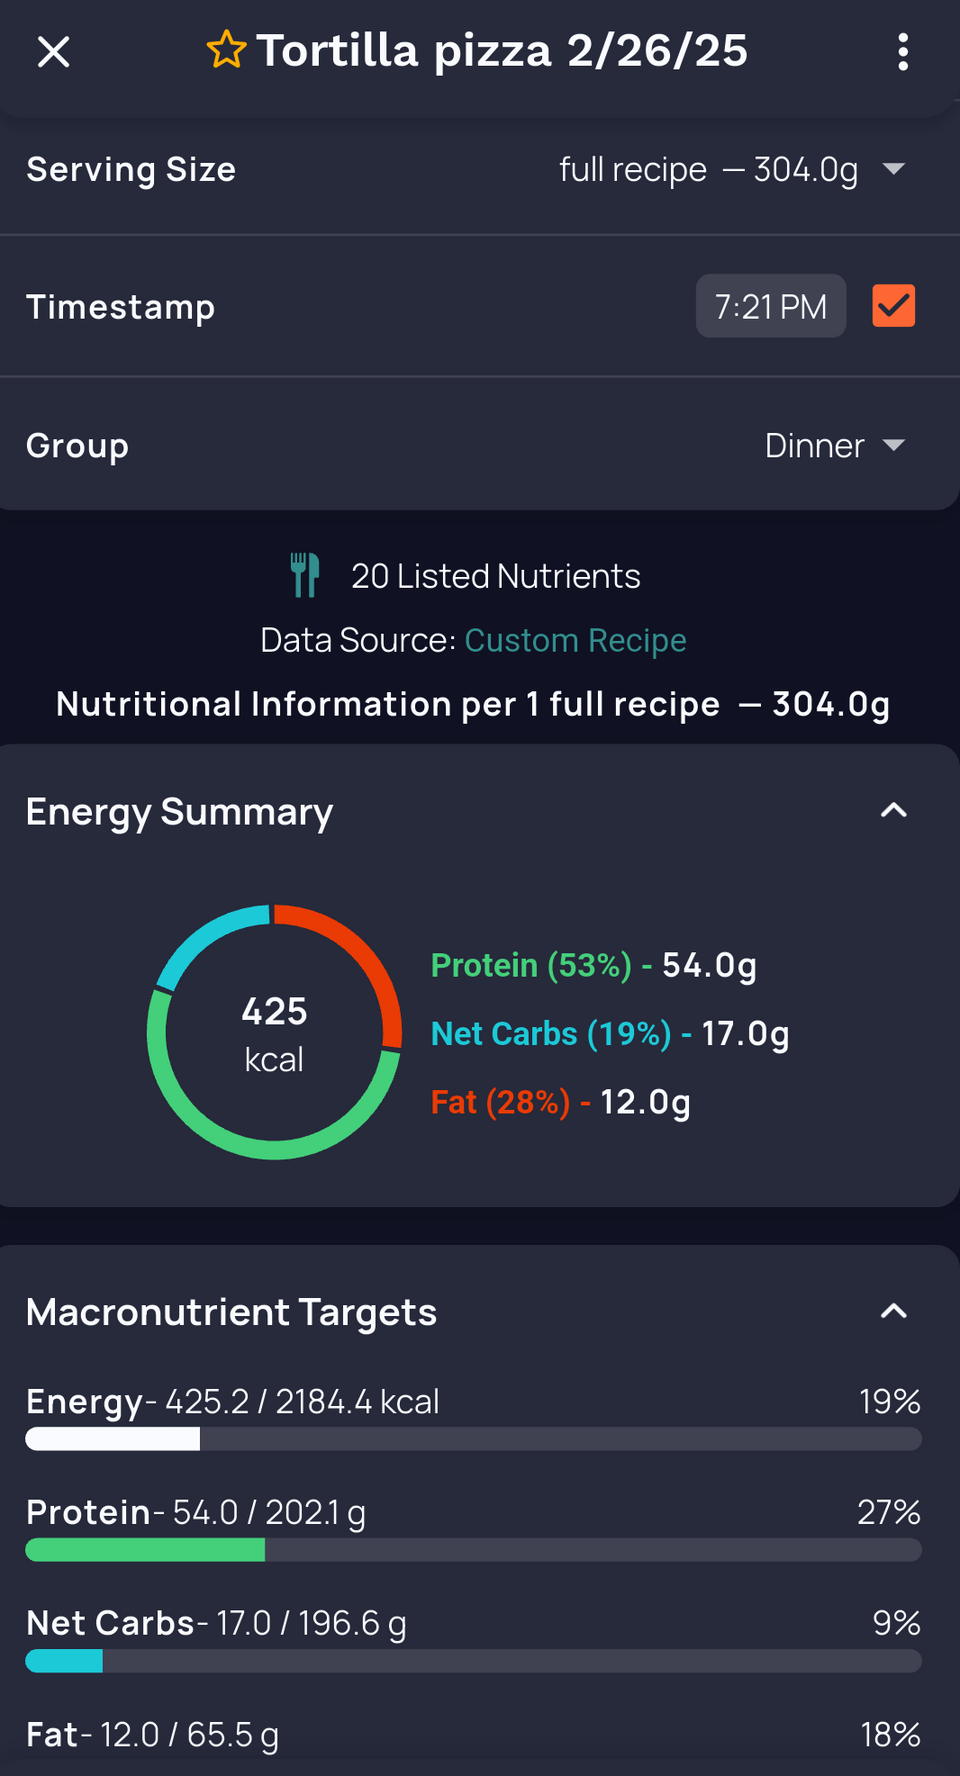Image resolution: width=960 pixels, height=1776 pixels.
Task: Tap the Net Carbs progress bar
Action: (x=473, y=1661)
